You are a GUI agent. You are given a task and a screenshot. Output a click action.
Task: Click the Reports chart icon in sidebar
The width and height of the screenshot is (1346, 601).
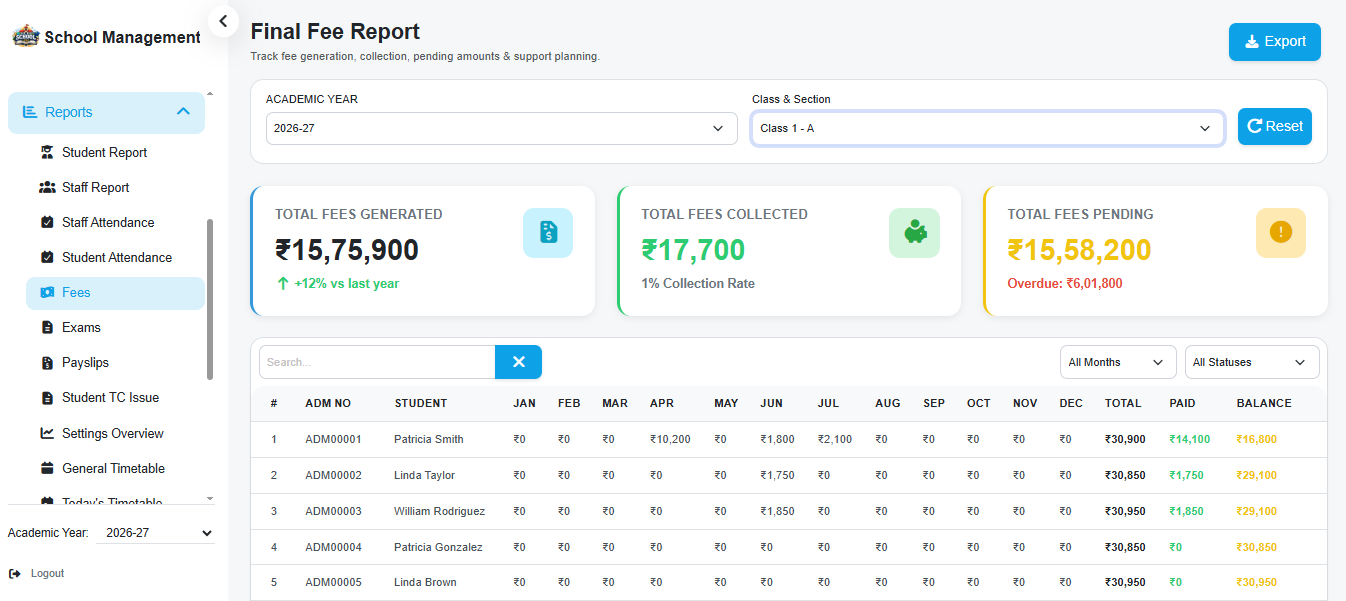(30, 112)
